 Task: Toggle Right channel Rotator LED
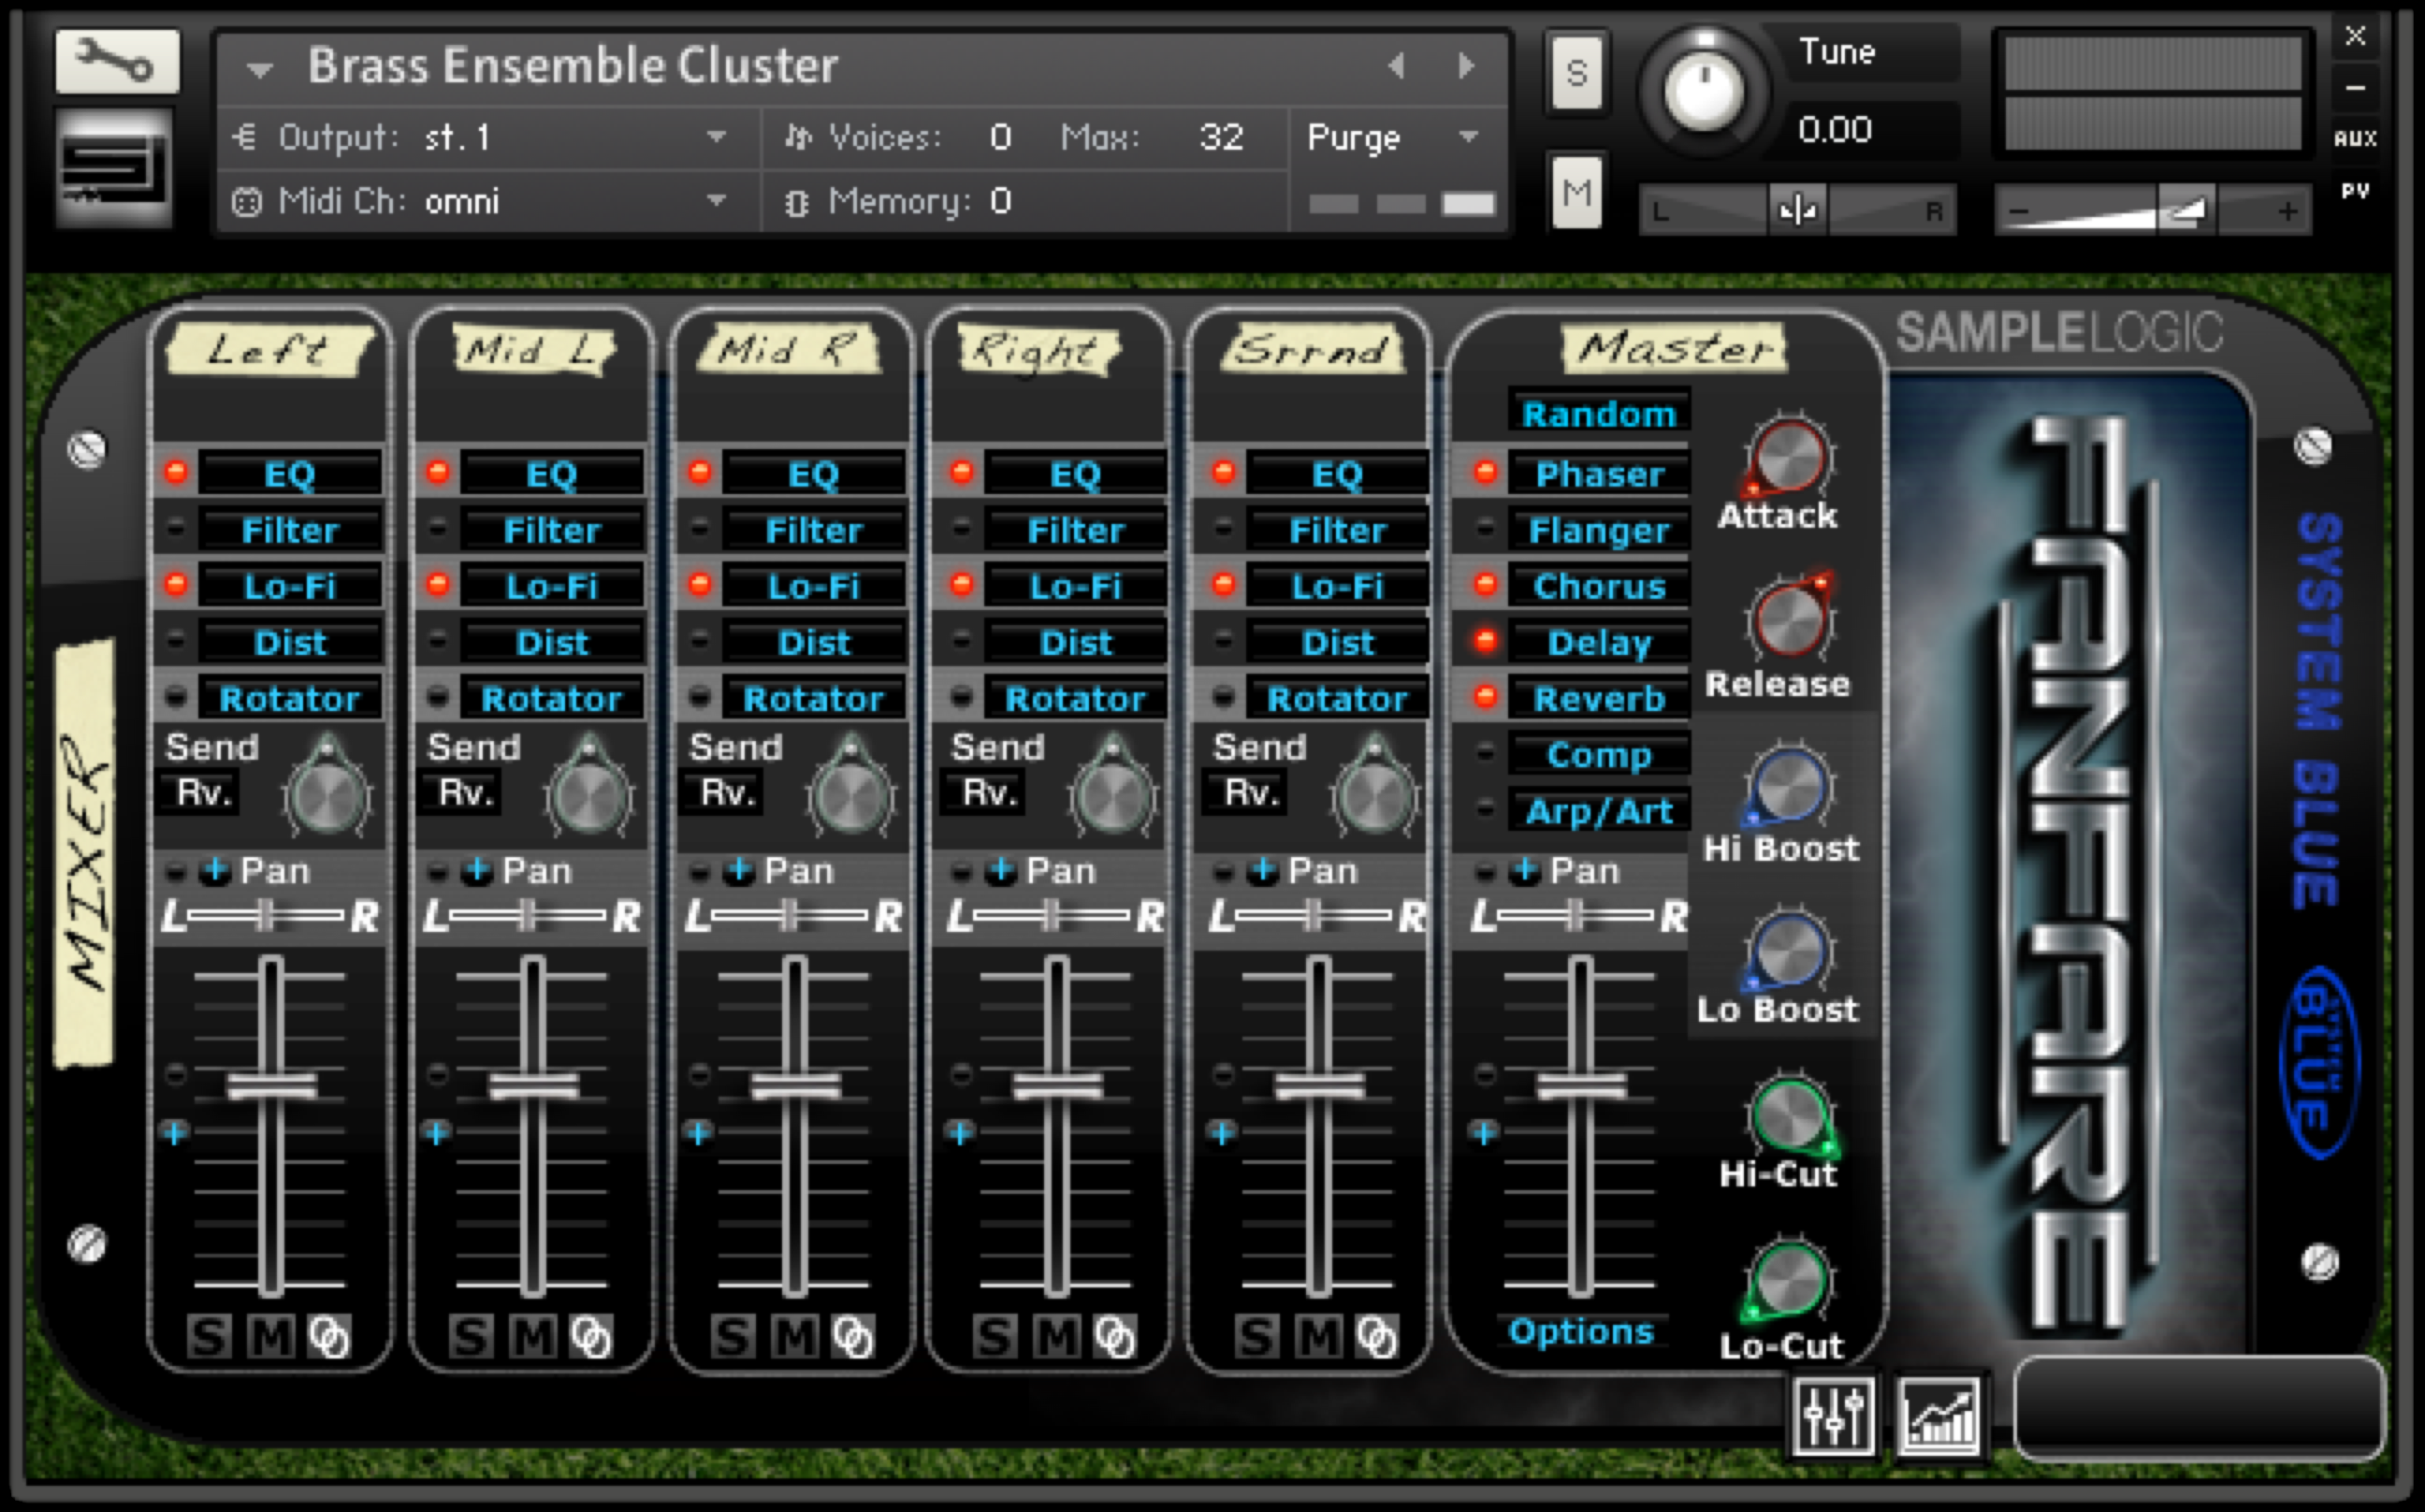[962, 696]
